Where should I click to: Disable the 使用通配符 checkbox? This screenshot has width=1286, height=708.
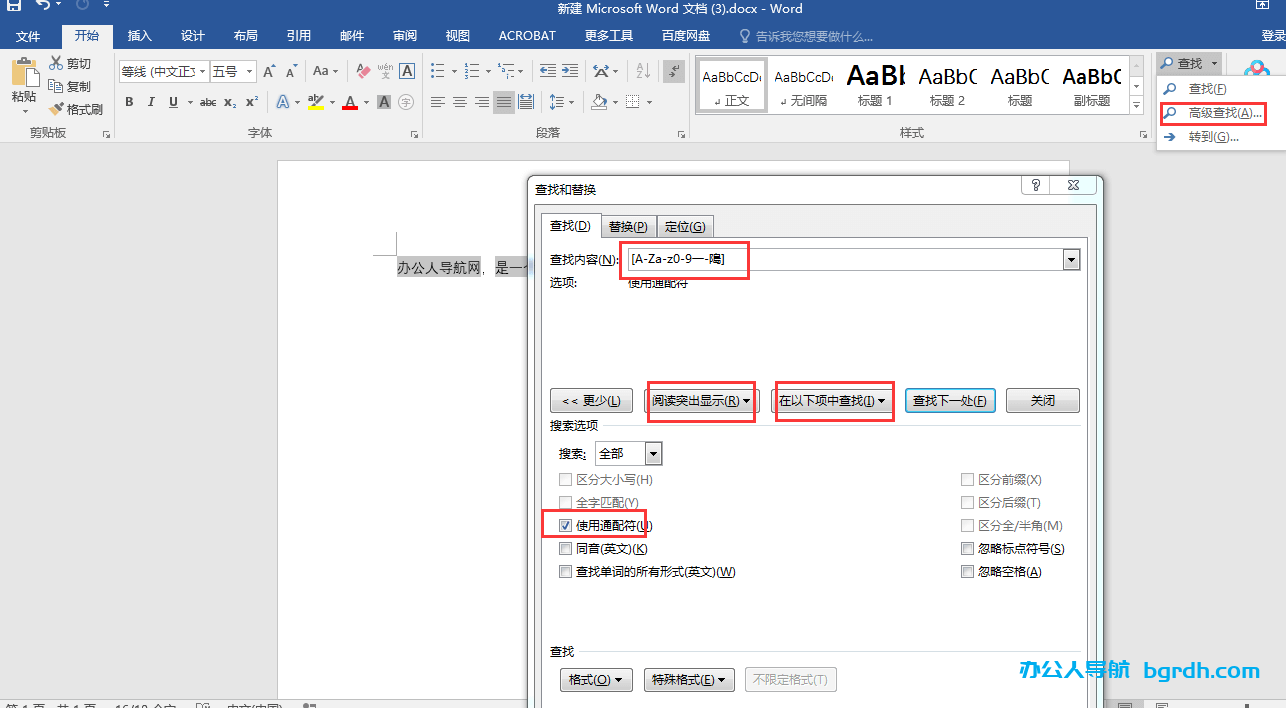pyautogui.click(x=566, y=524)
